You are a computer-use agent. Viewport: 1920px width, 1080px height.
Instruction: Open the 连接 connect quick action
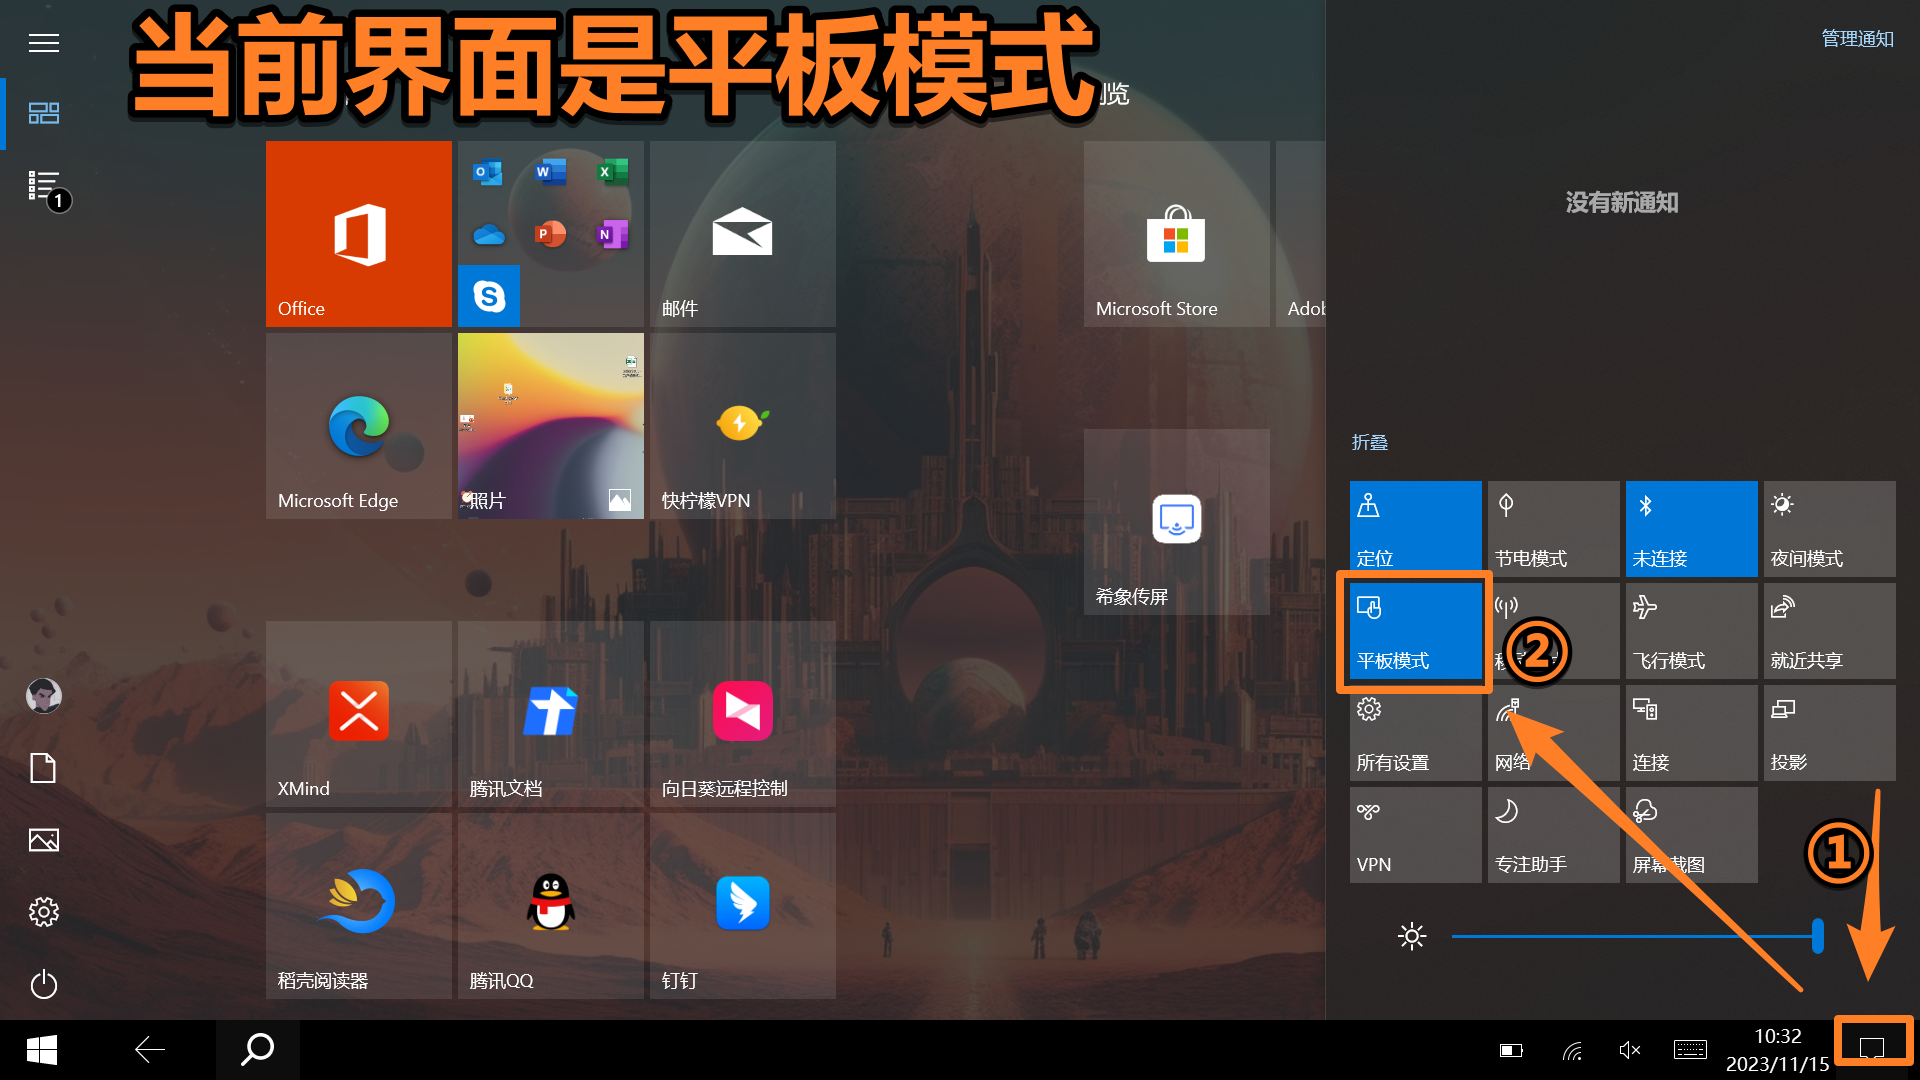1692,733
